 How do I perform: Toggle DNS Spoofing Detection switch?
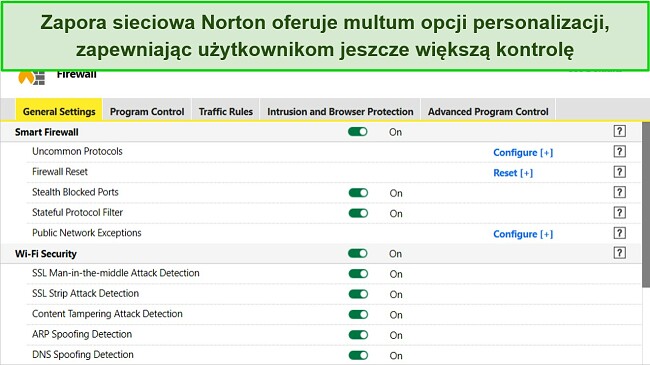tap(358, 355)
